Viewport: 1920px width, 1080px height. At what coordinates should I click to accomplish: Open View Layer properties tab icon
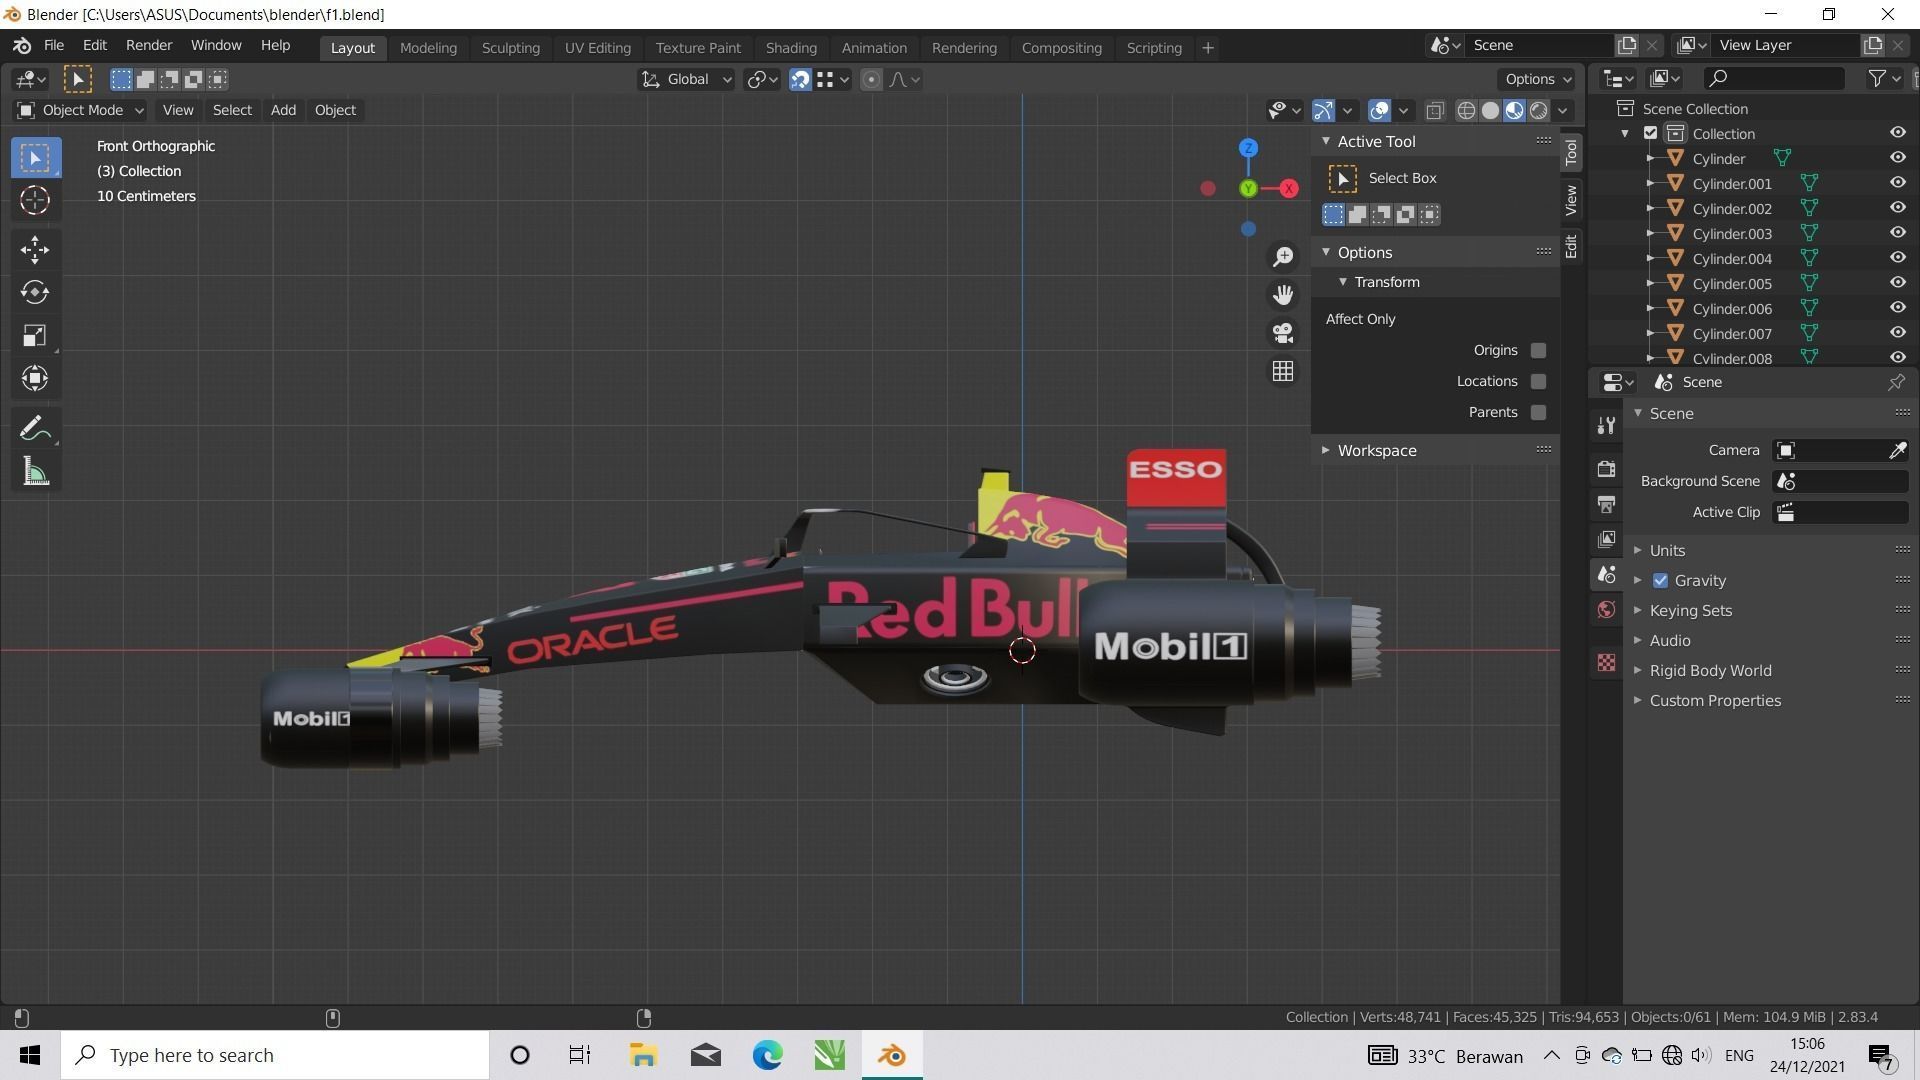pos(1606,539)
